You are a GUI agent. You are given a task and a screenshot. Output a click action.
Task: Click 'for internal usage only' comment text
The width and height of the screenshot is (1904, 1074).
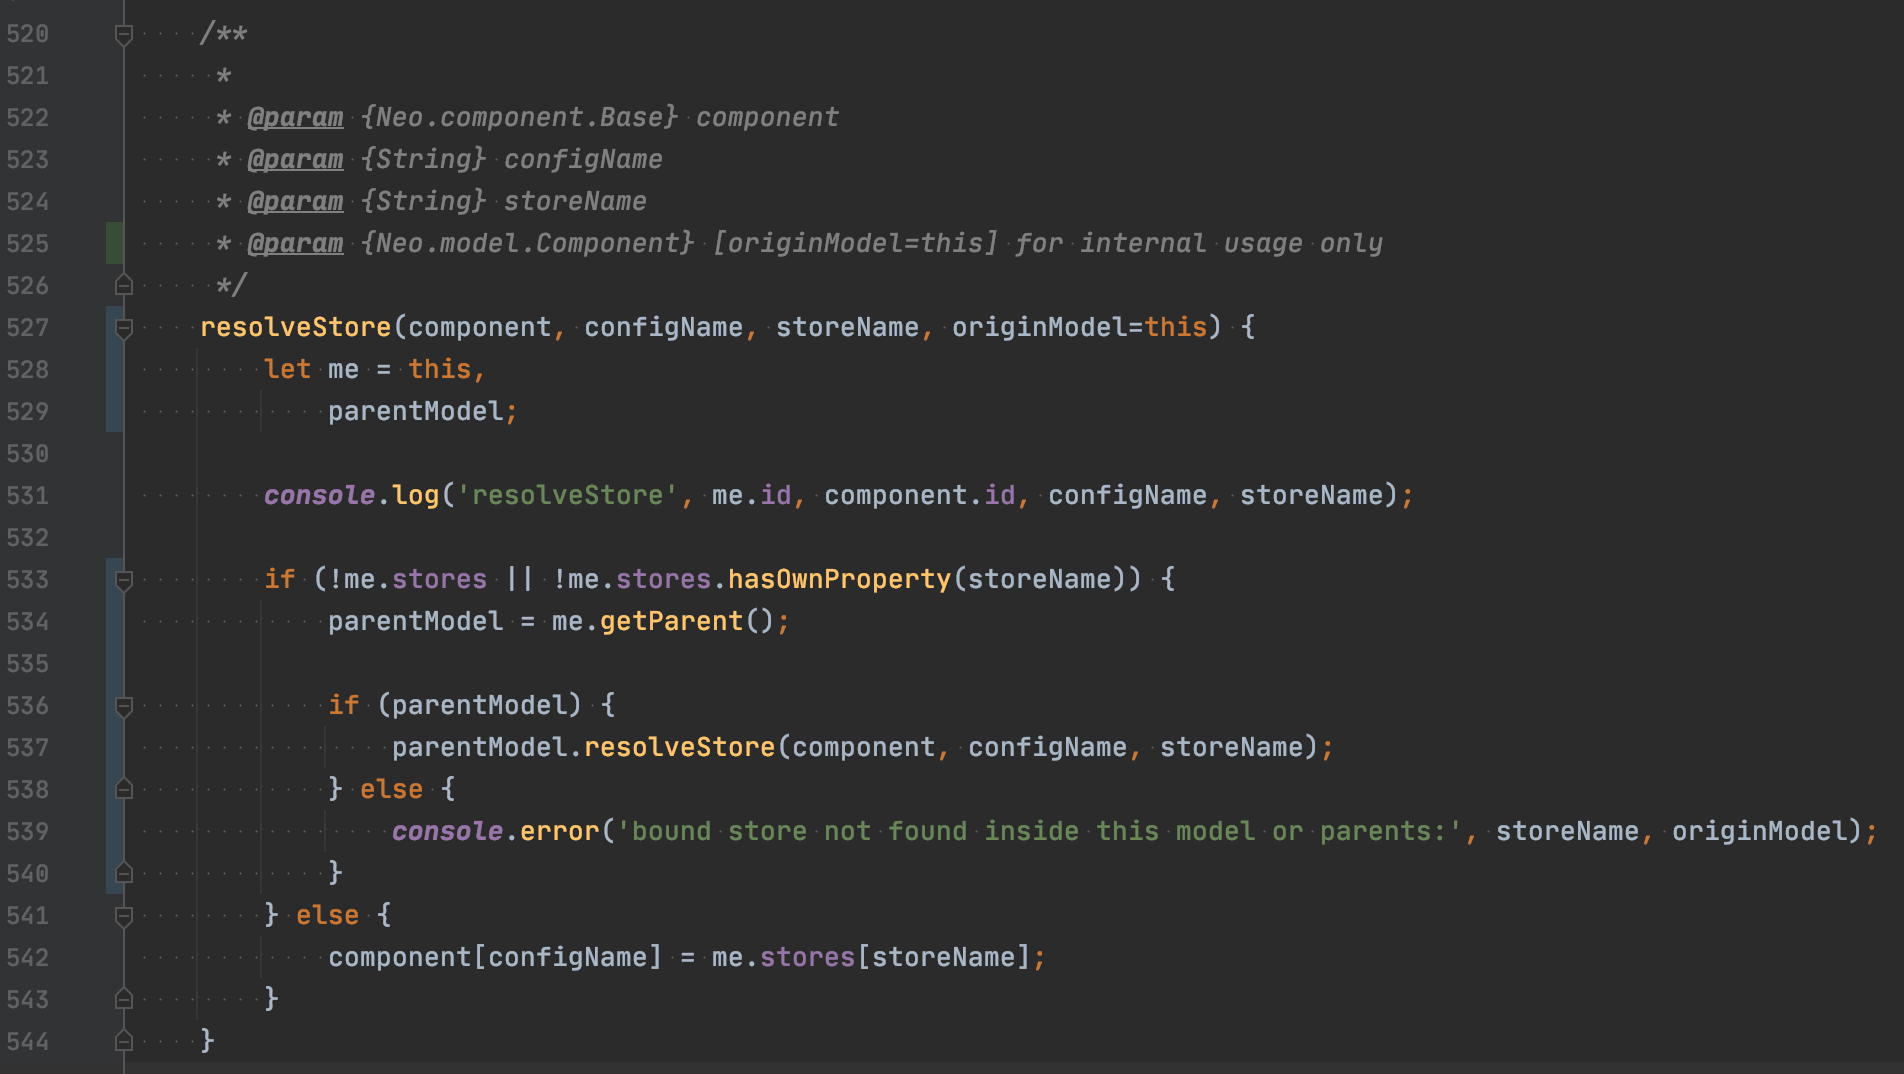[x=1199, y=243]
